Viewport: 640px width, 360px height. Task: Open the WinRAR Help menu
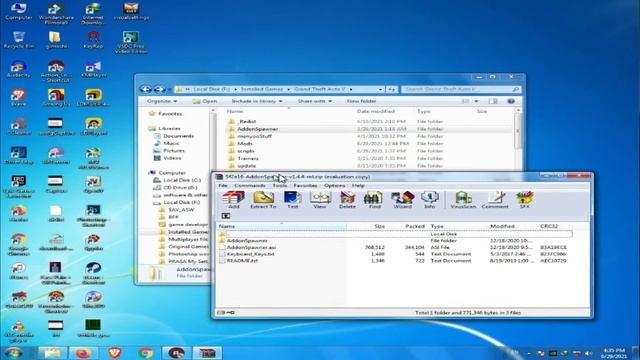pyautogui.click(x=358, y=186)
